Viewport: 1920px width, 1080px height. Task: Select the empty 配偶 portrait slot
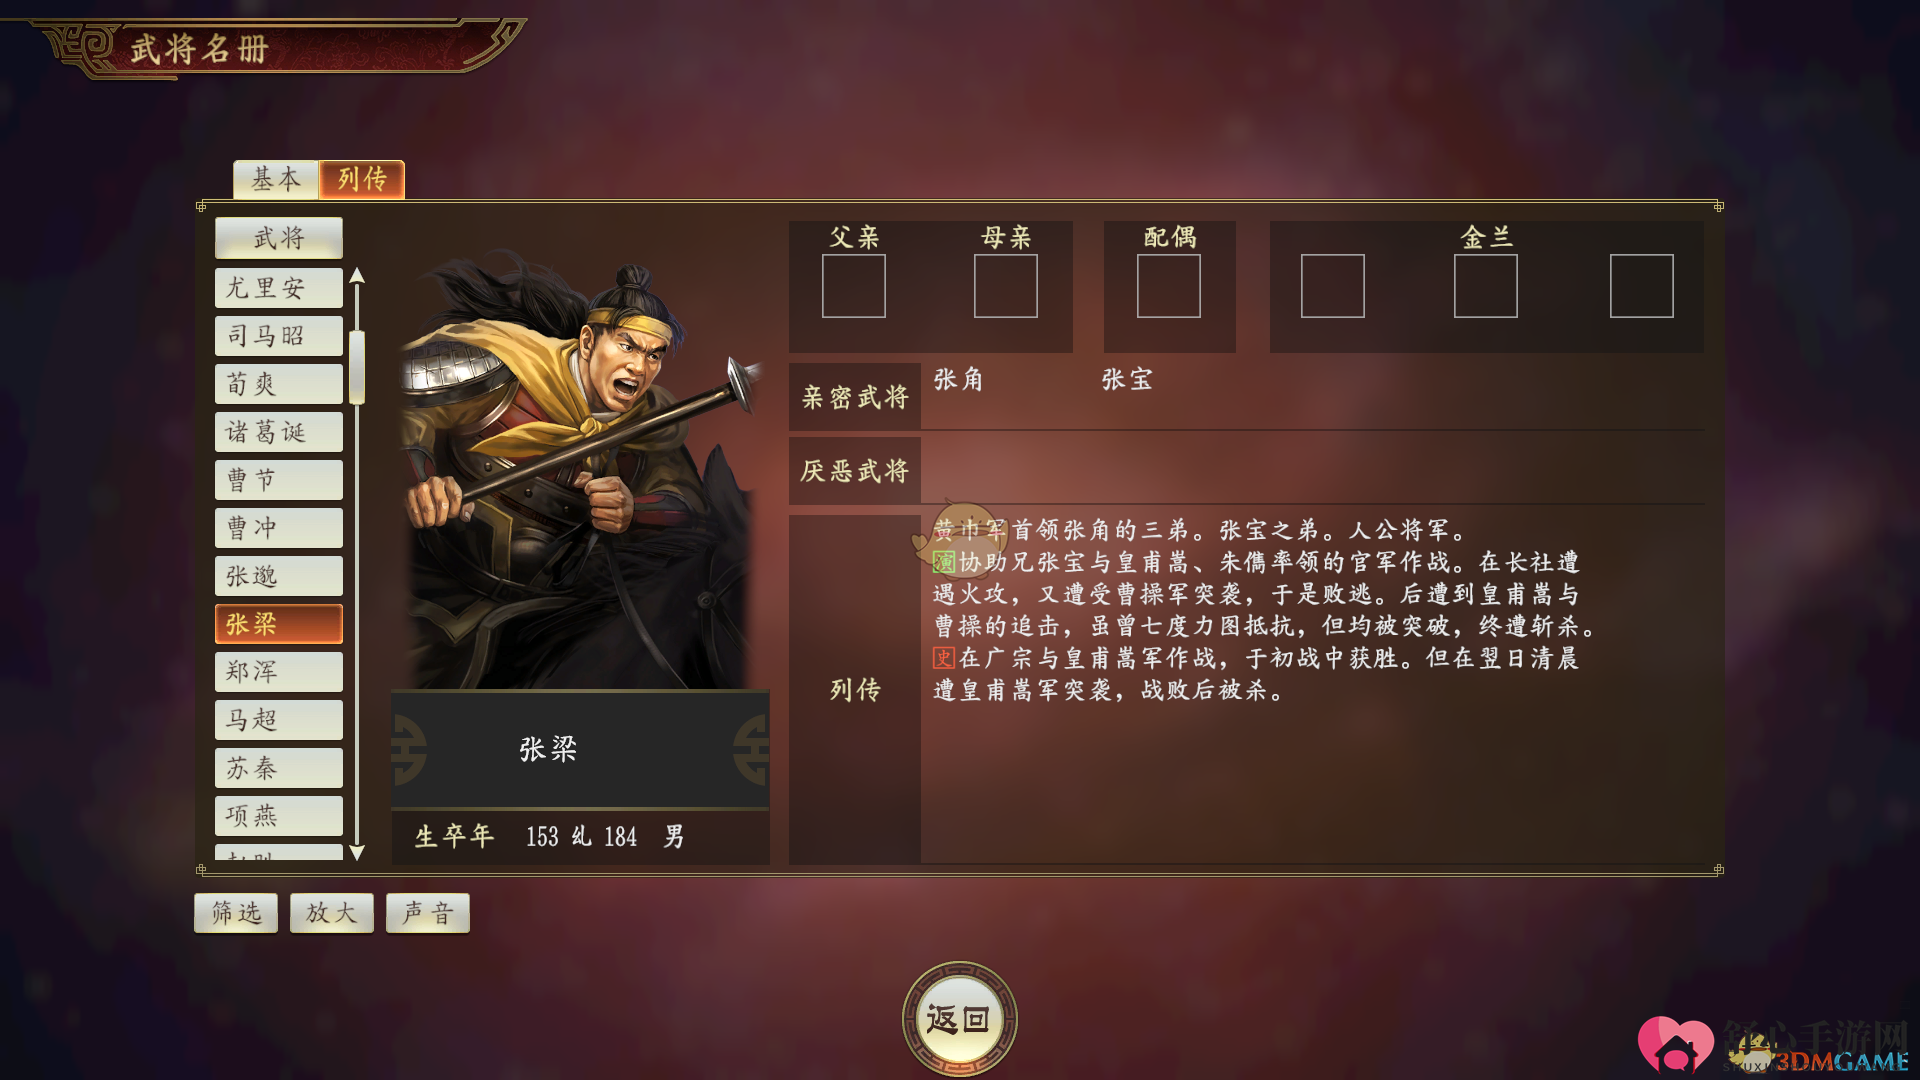click(1169, 286)
